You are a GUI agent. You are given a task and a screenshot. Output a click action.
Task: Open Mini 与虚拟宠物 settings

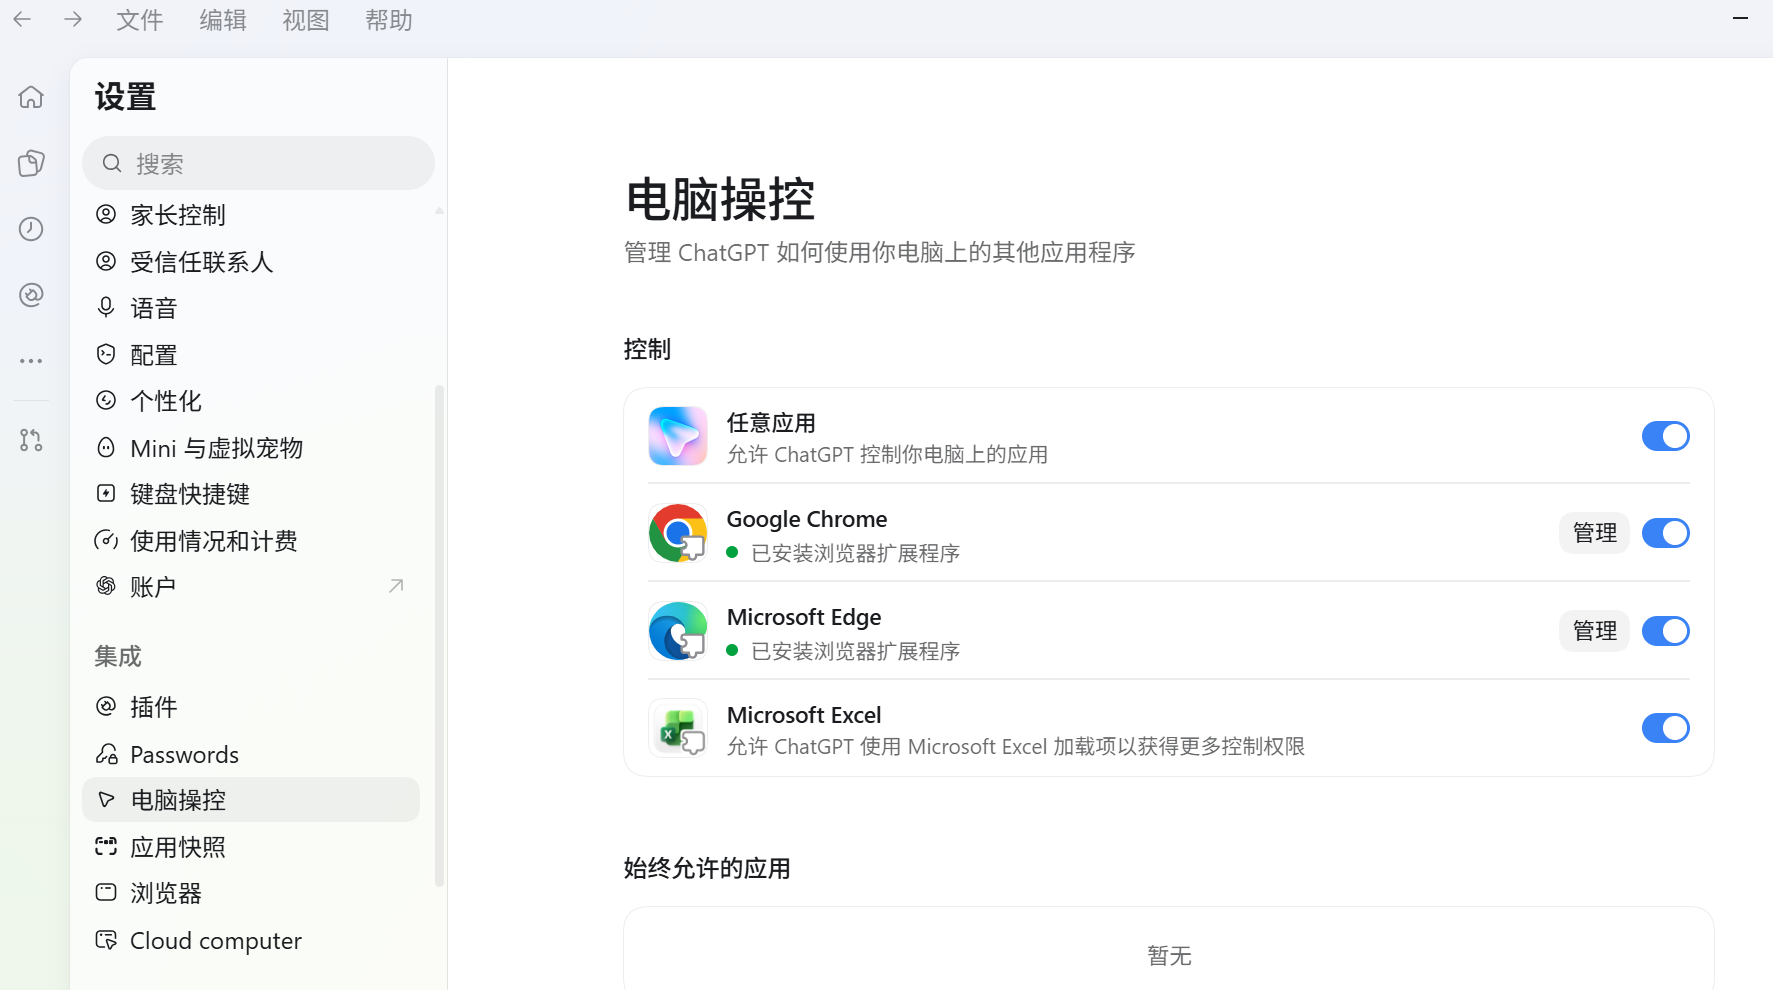[251, 448]
